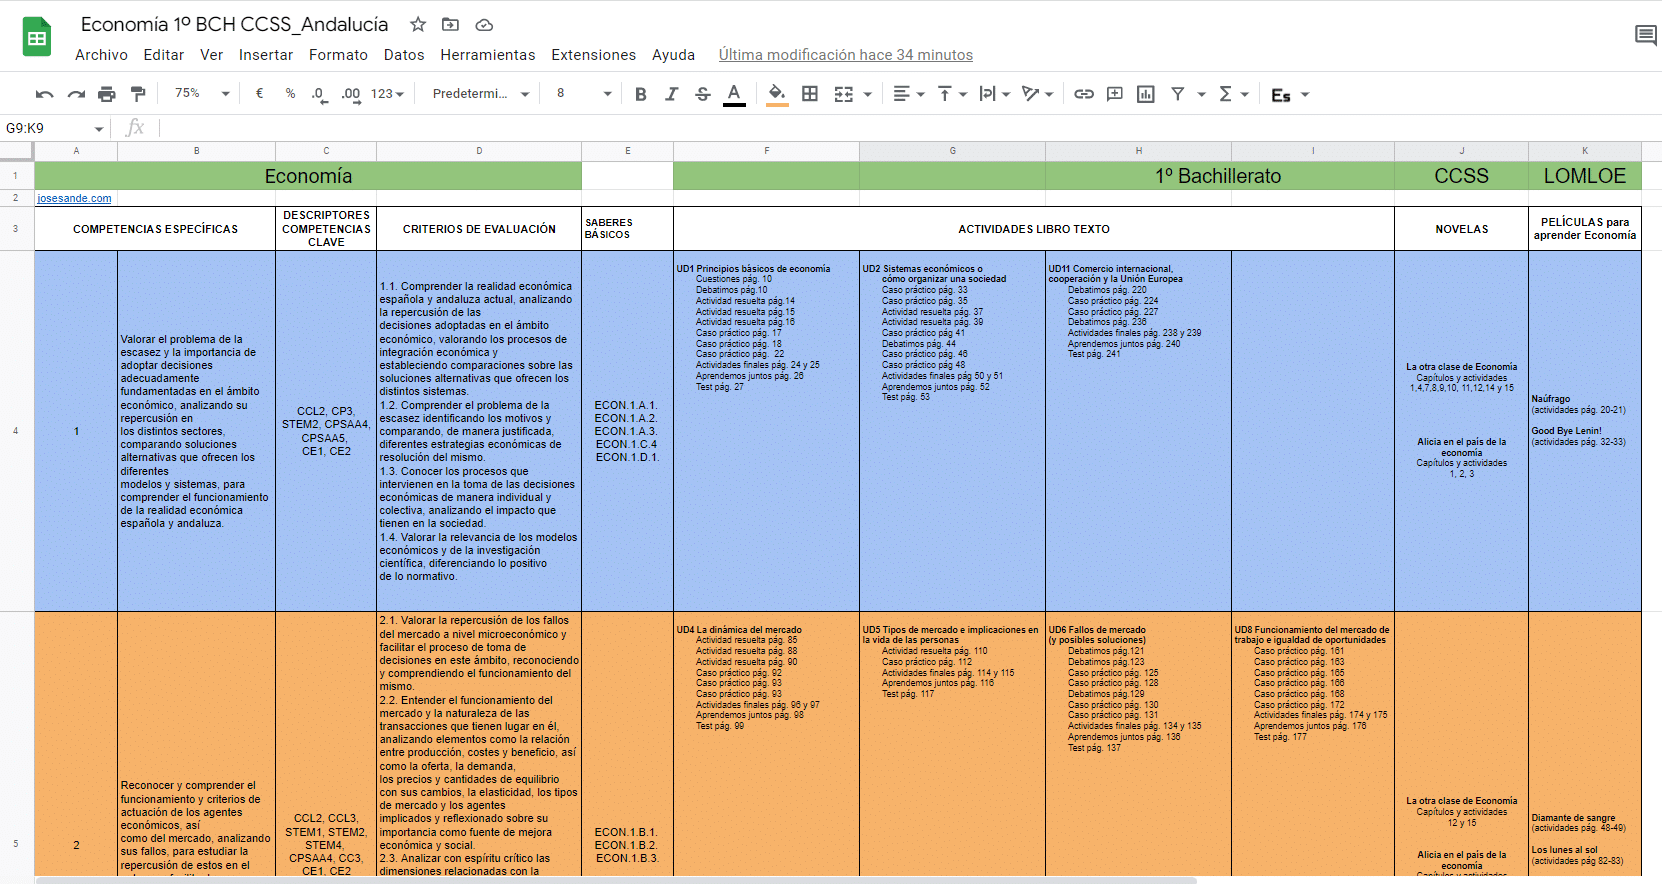The height and width of the screenshot is (884, 1662).
Task: Star the document with the star icon
Action: (418, 25)
